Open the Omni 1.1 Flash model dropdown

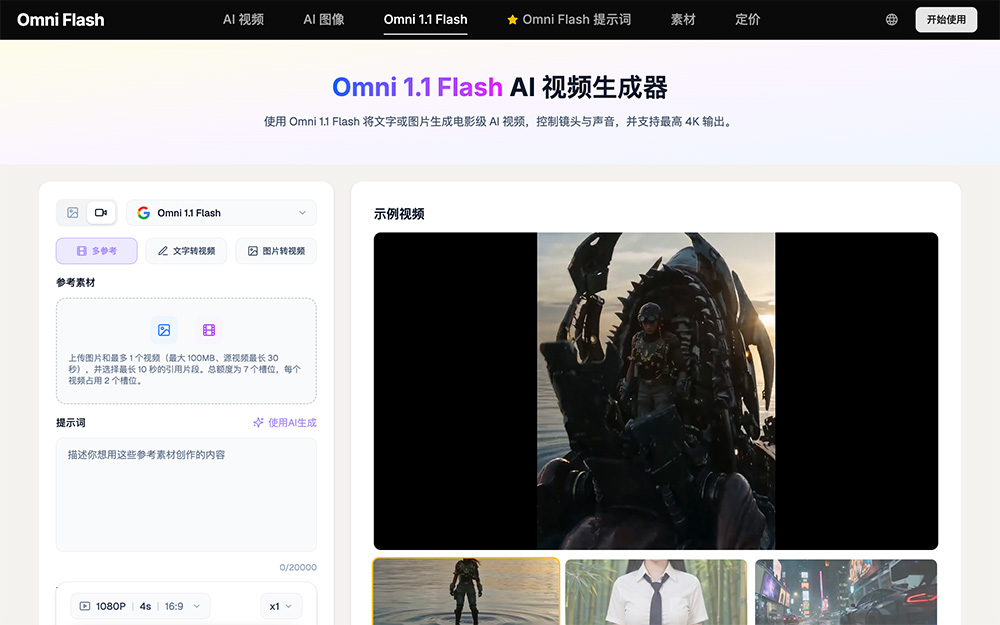[x=221, y=212]
